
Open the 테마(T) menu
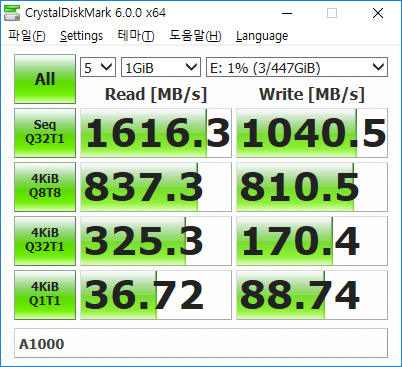tap(136, 36)
